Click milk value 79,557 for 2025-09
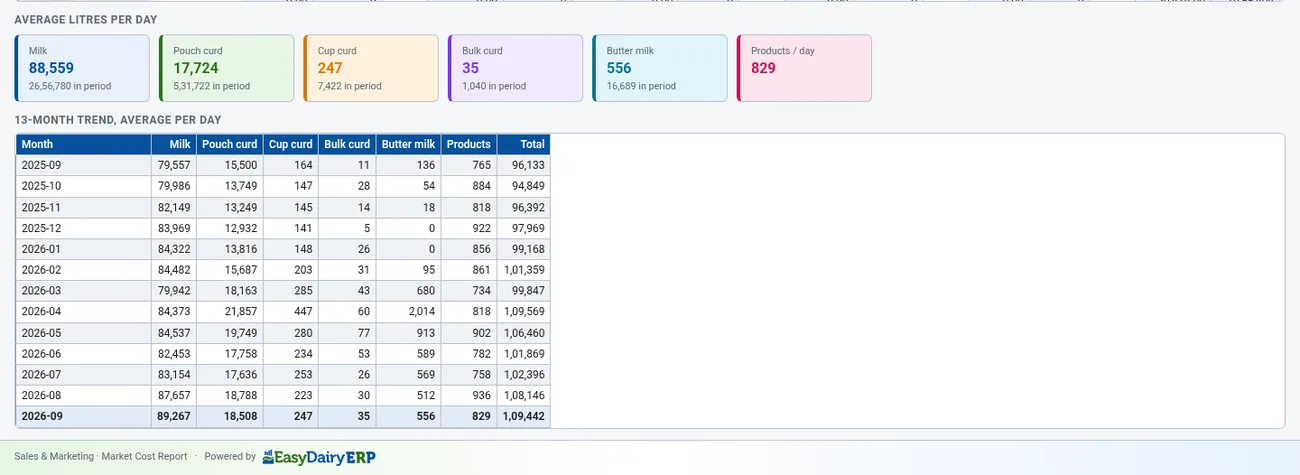 point(174,165)
